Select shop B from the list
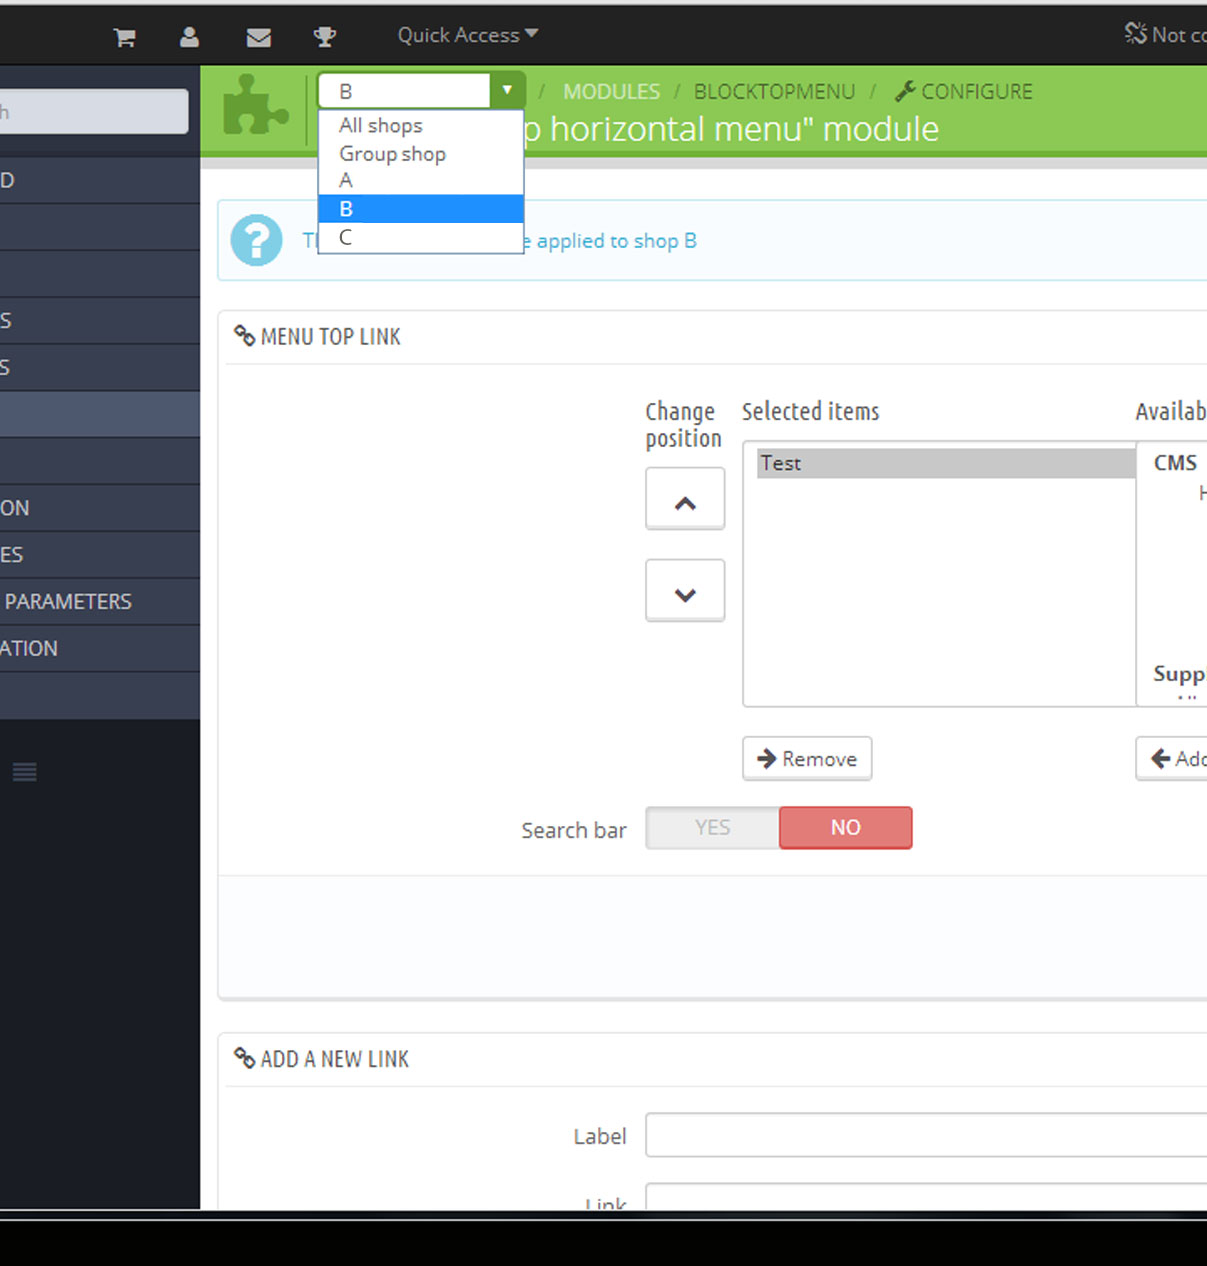1207x1266 pixels. (x=421, y=209)
